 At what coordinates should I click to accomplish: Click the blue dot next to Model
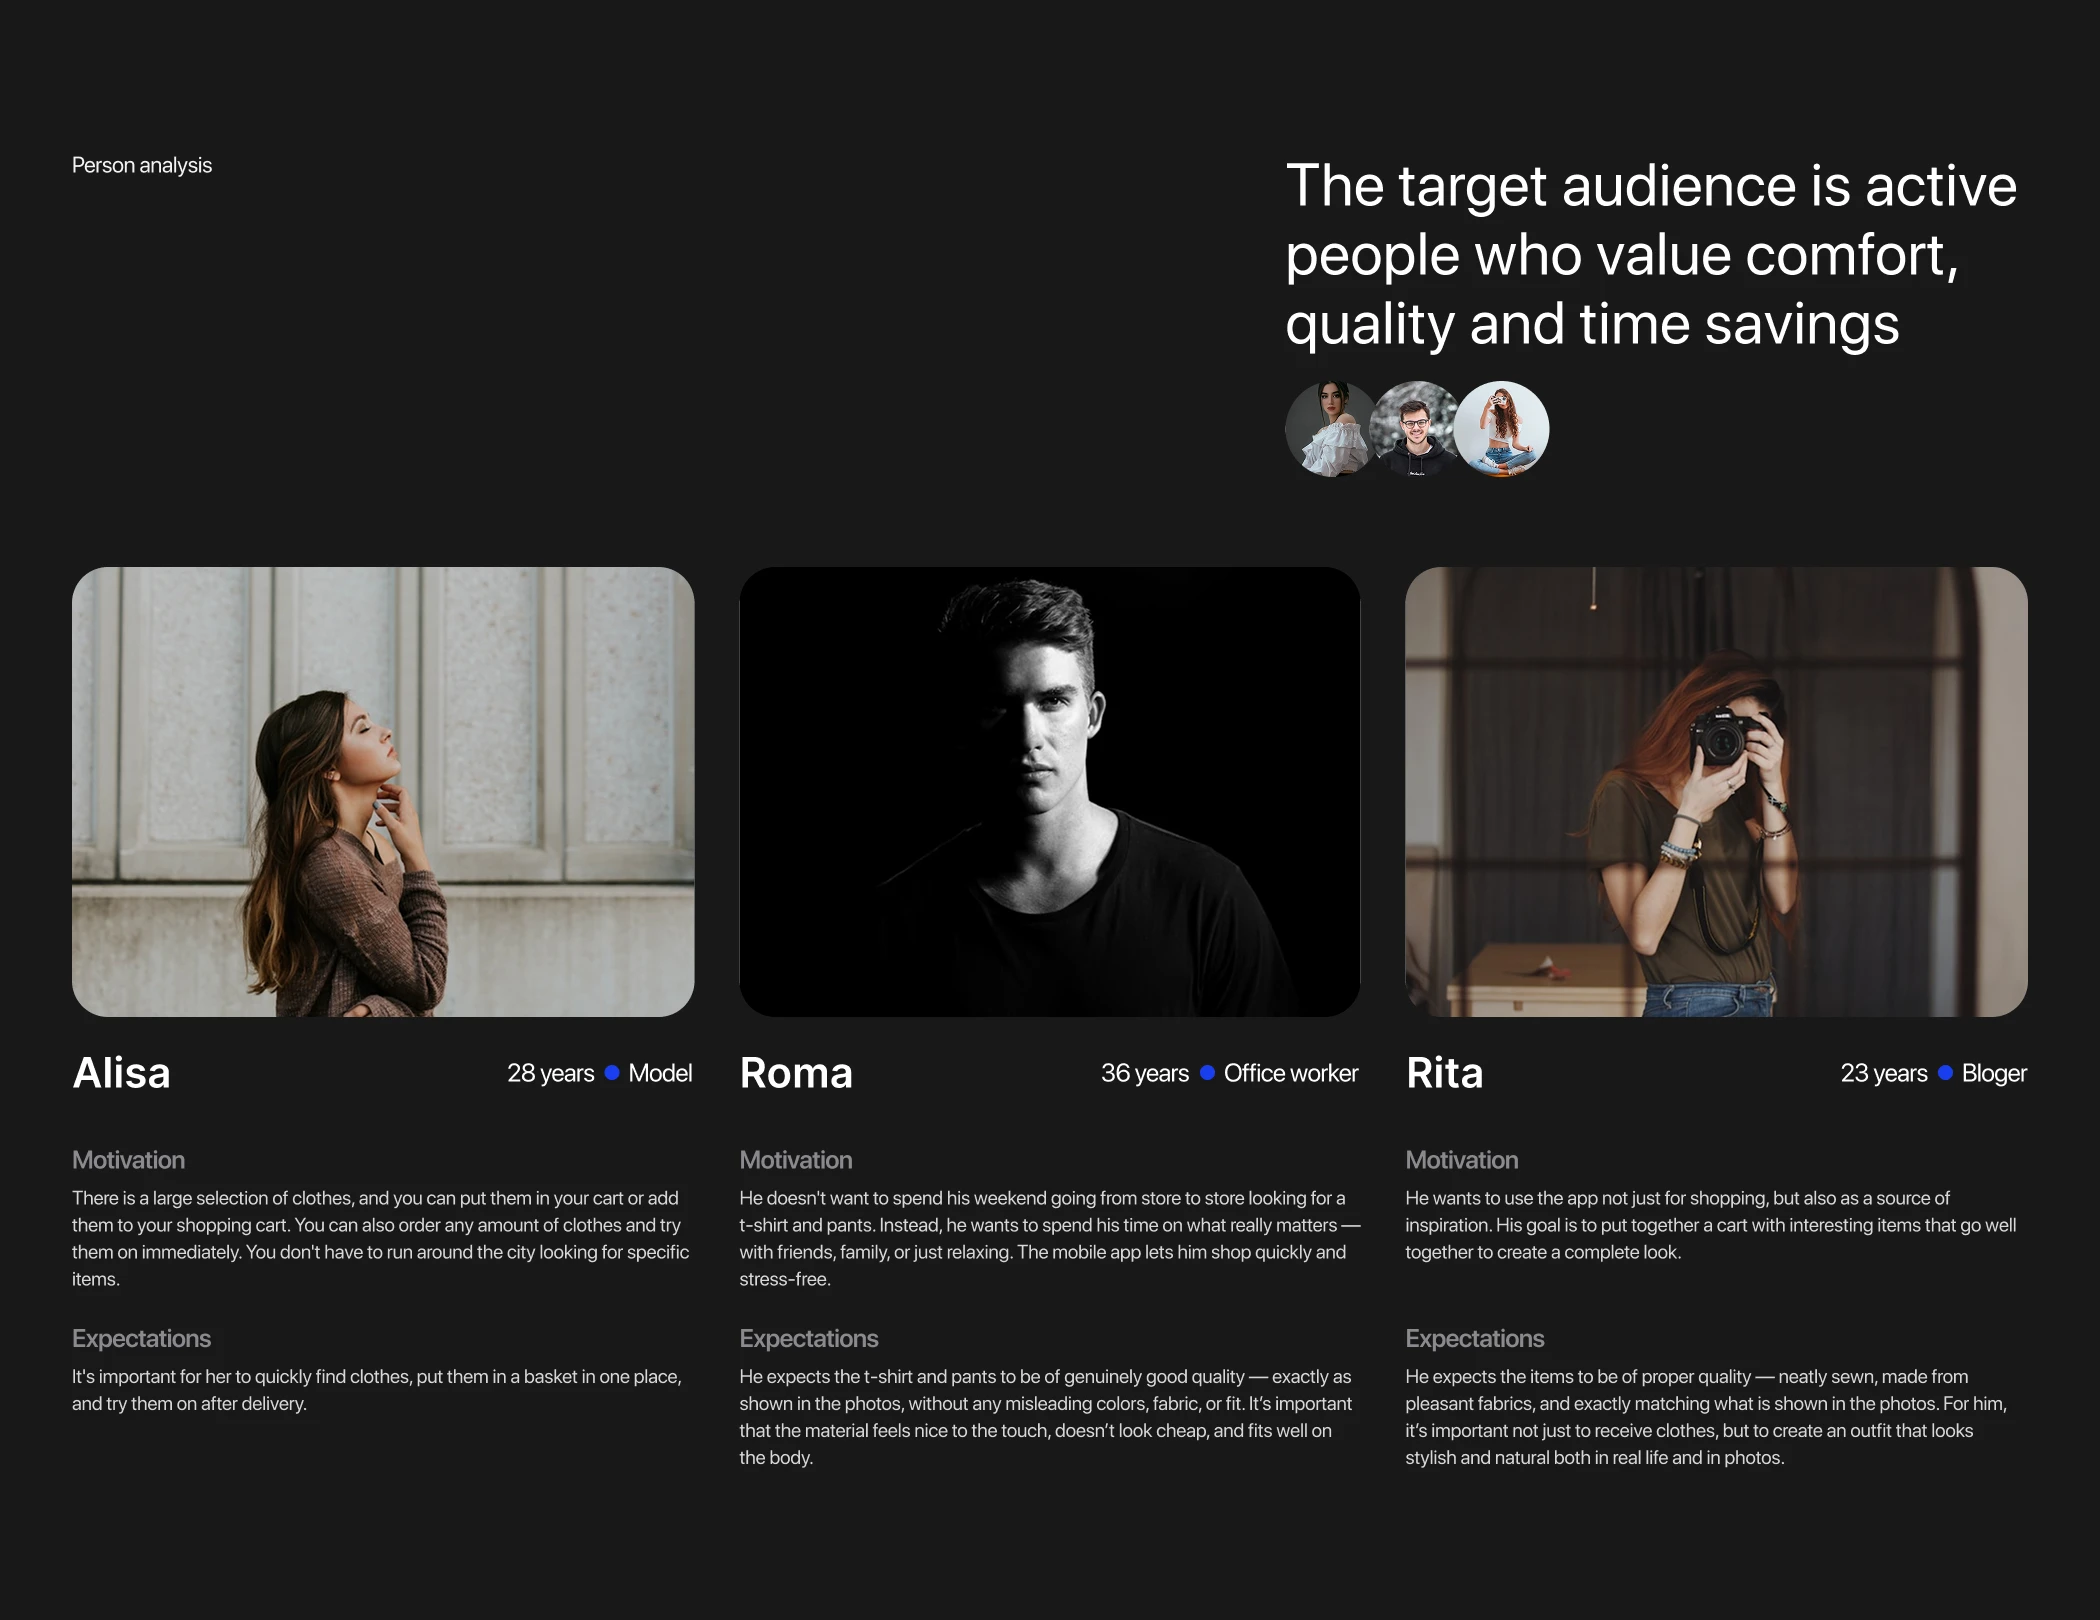point(612,1073)
